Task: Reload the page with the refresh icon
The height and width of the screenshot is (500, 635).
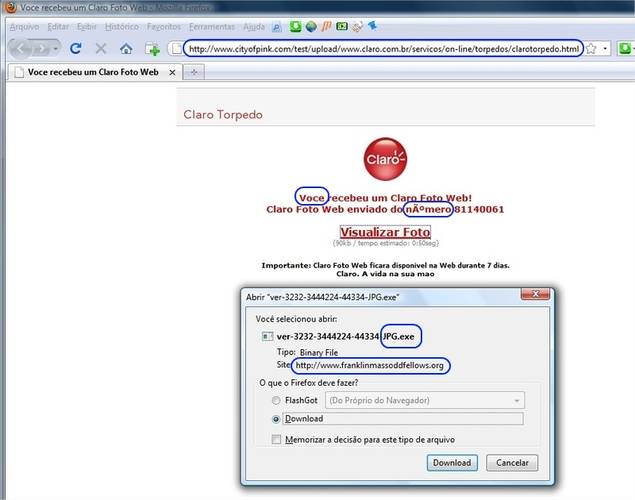Action: tap(75, 49)
